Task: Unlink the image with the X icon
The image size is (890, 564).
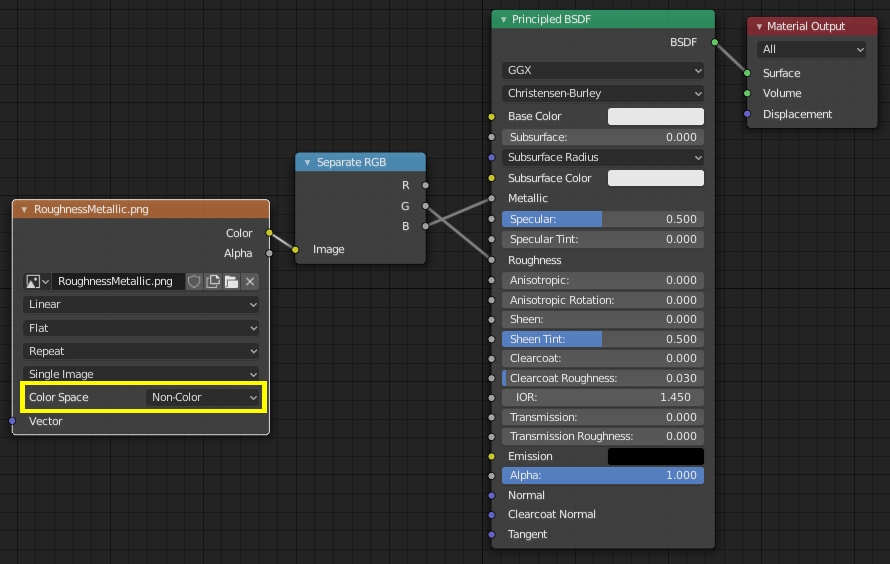Action: [x=250, y=282]
